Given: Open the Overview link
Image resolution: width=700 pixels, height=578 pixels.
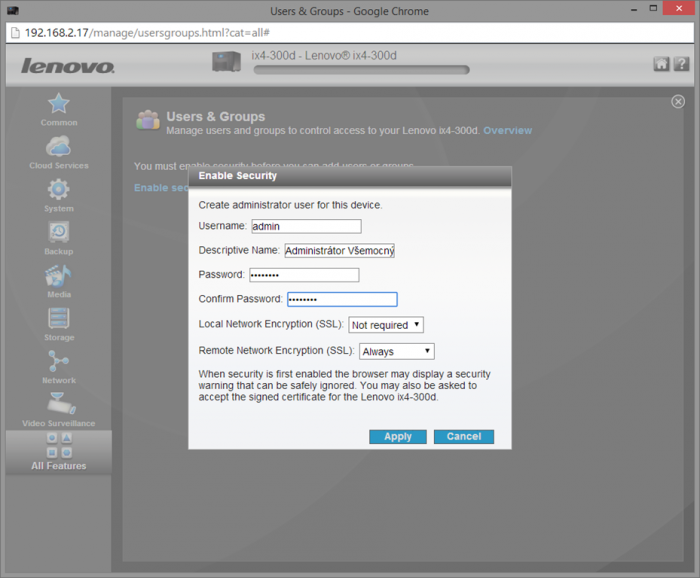Looking at the screenshot, I should (508, 131).
